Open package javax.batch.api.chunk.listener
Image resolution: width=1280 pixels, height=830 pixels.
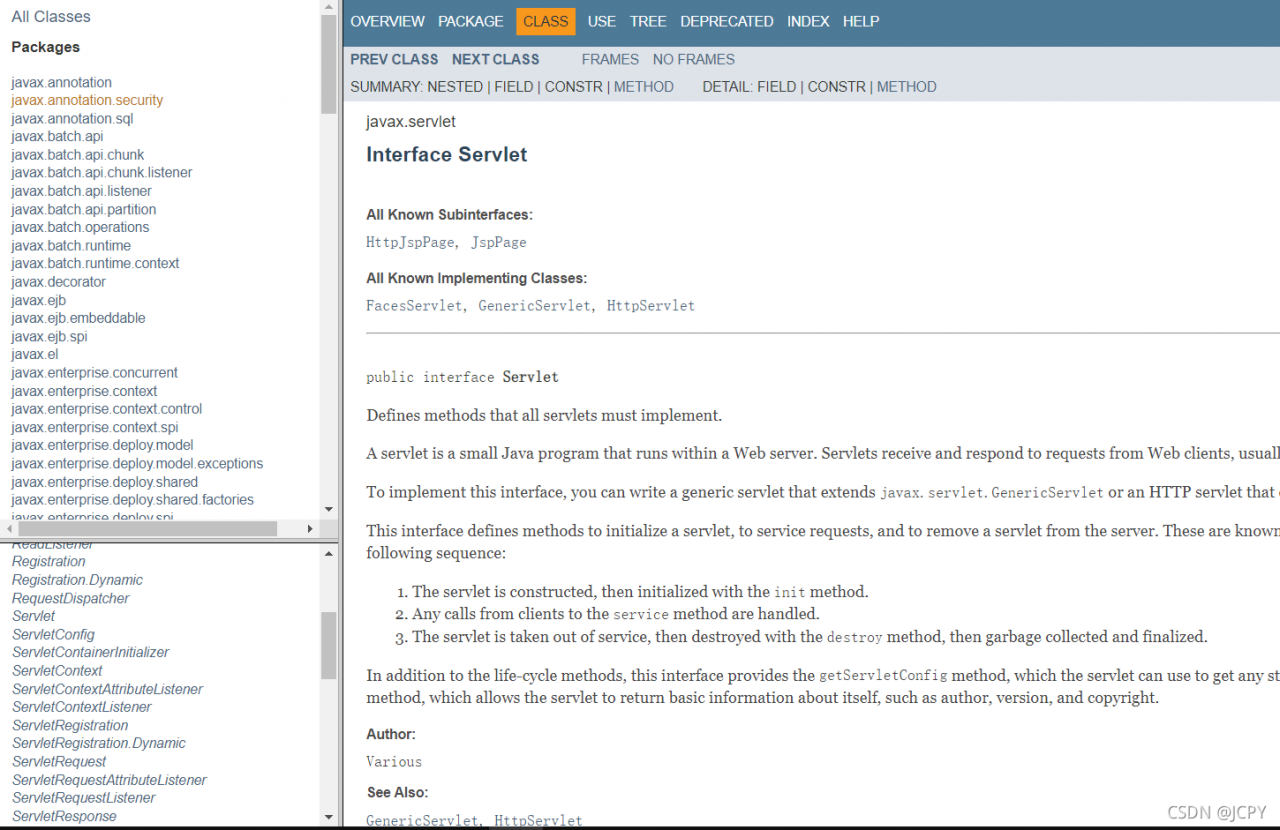101,172
